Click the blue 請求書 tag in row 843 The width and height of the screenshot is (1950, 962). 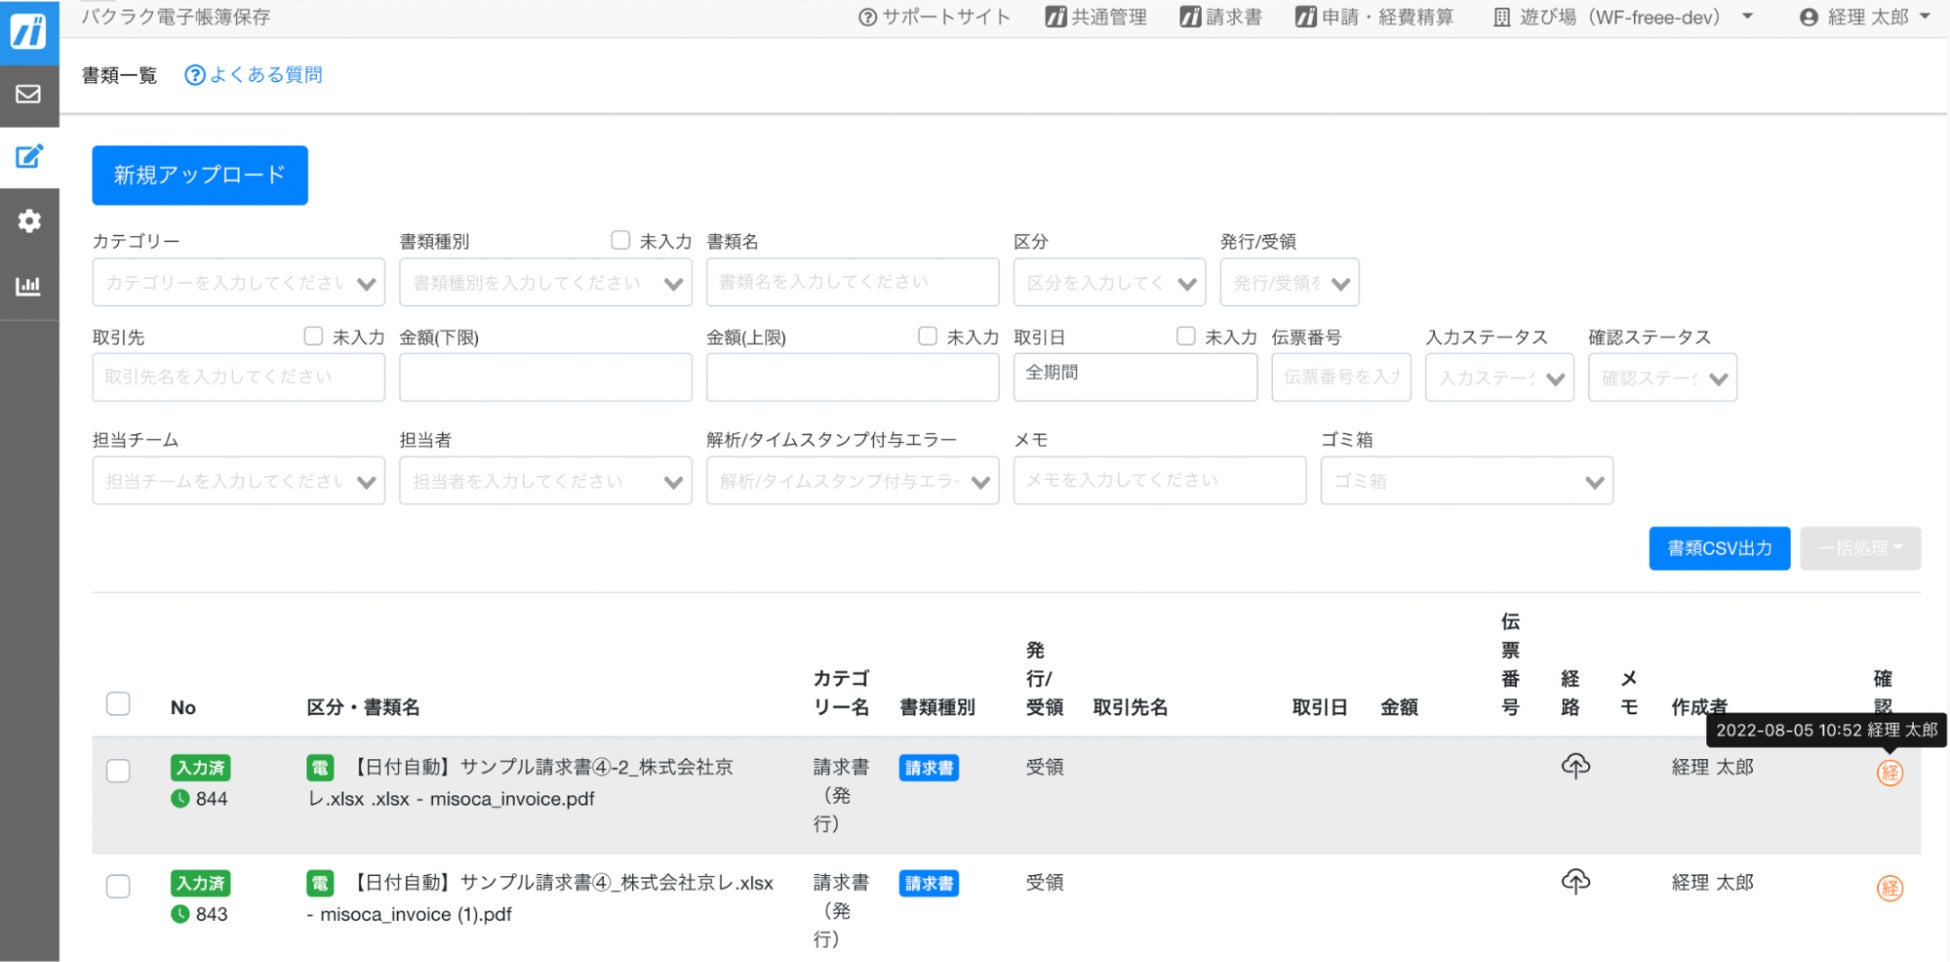point(928,884)
